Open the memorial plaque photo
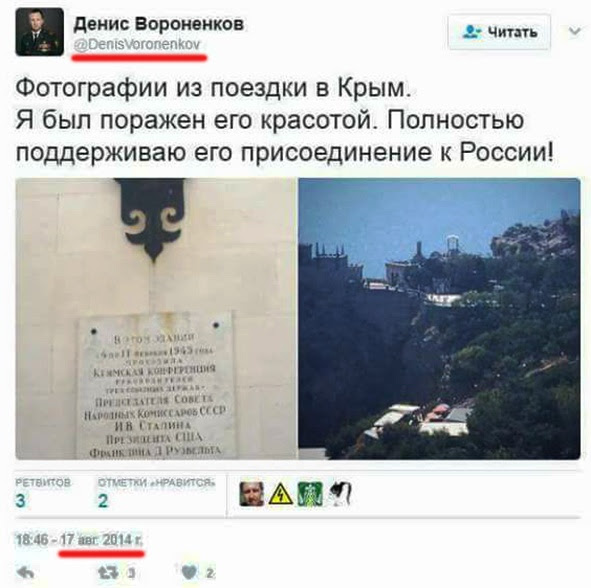This screenshot has width=591, height=588. (x=156, y=318)
